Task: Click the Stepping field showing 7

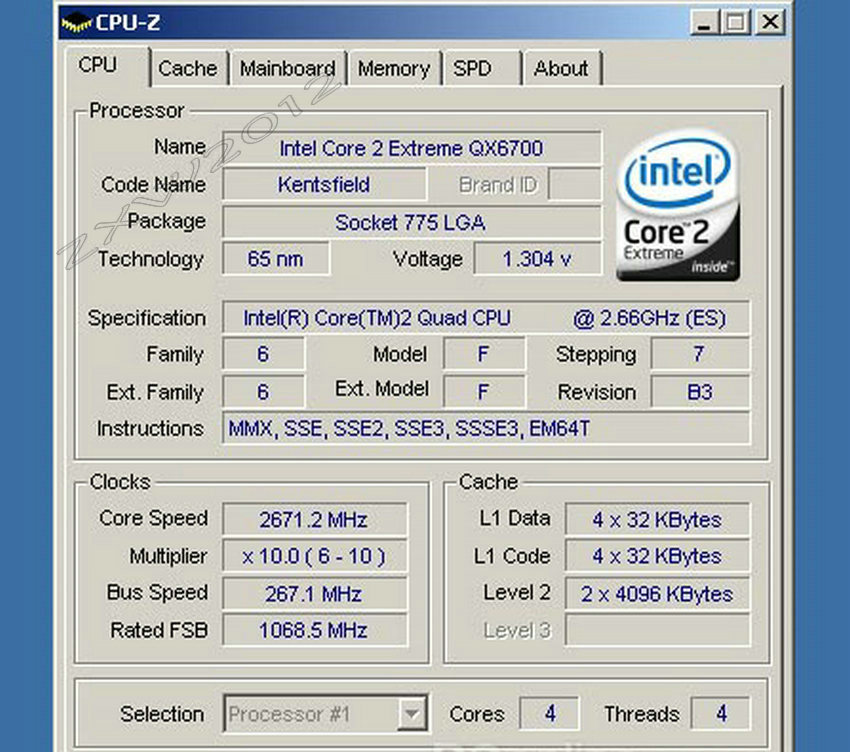Action: (699, 355)
